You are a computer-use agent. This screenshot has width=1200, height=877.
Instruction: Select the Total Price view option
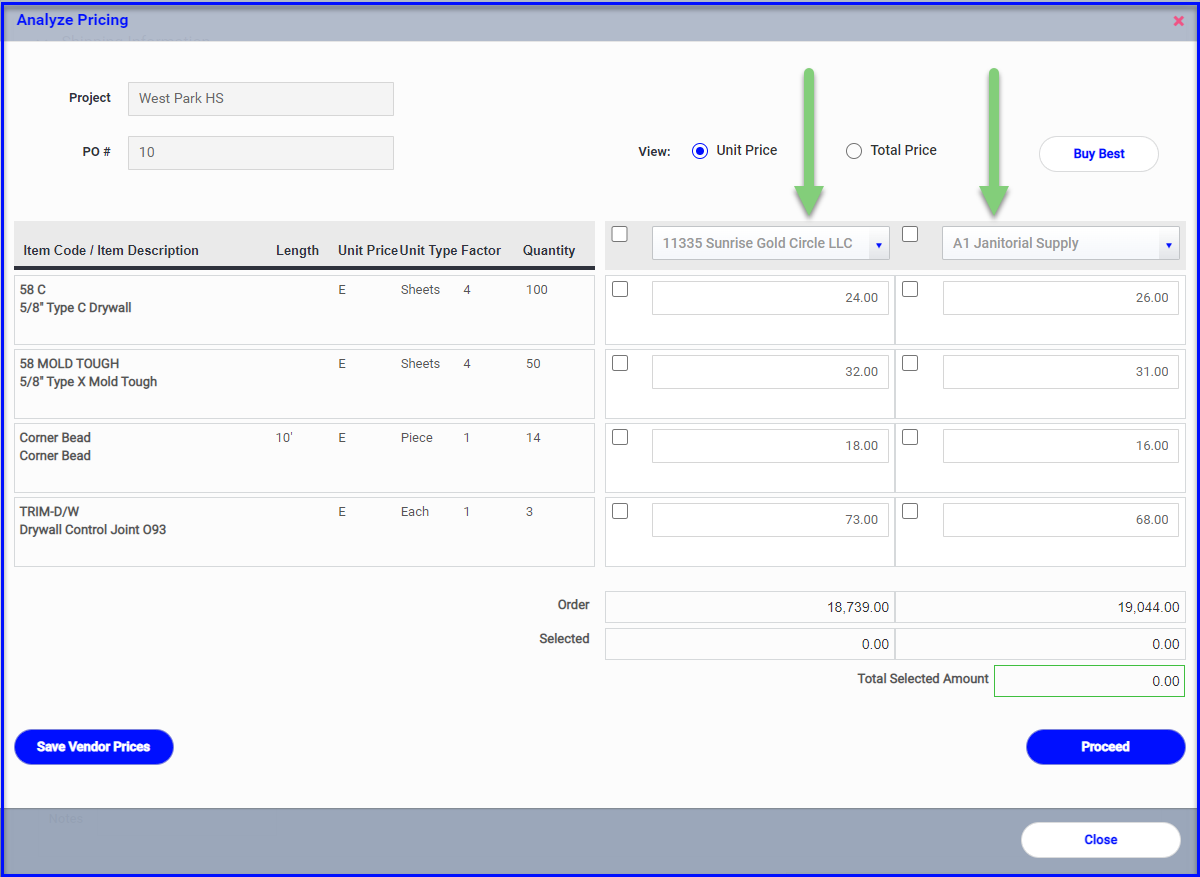tap(853, 151)
